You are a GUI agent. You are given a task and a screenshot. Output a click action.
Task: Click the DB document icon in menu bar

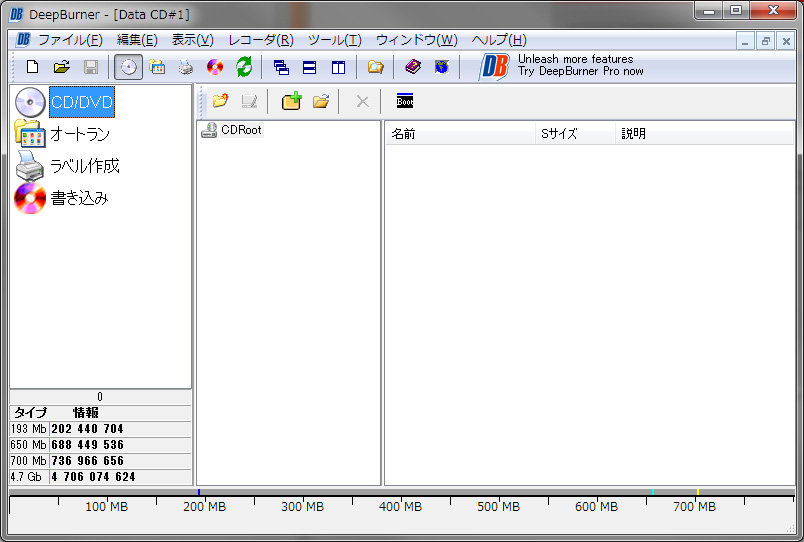pyautogui.click(x=23, y=40)
